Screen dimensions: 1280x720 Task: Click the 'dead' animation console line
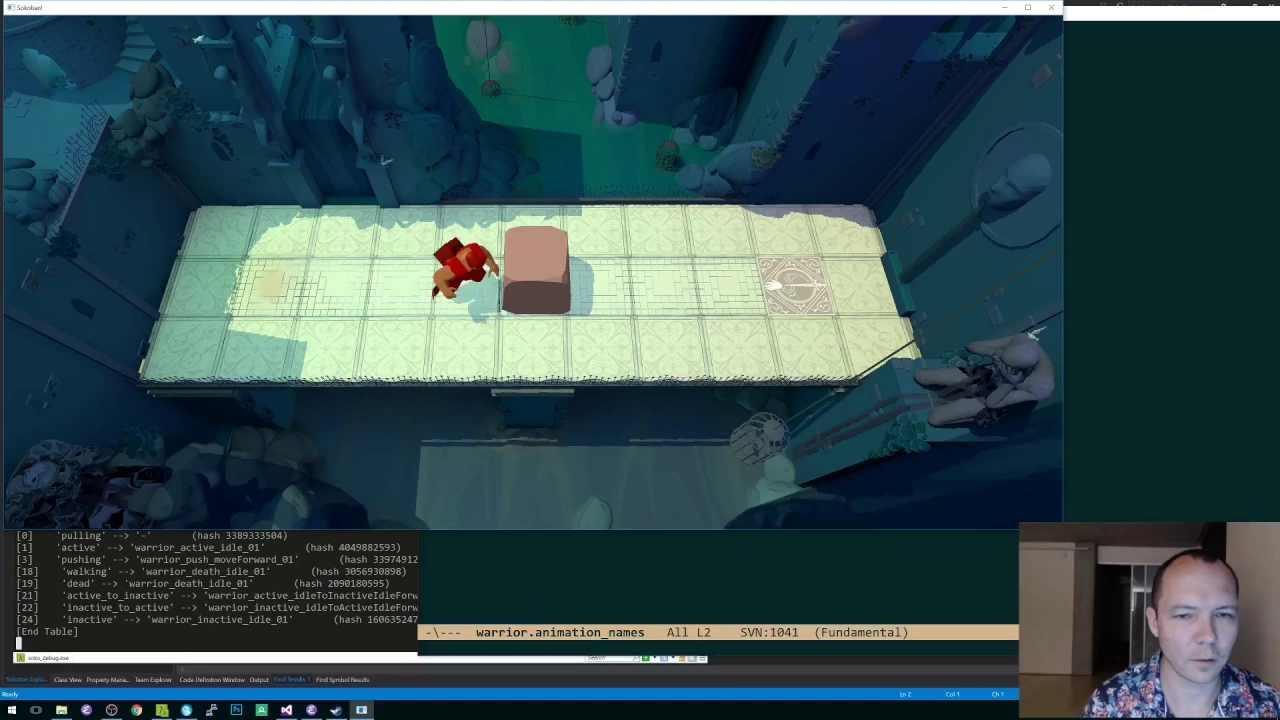point(202,583)
